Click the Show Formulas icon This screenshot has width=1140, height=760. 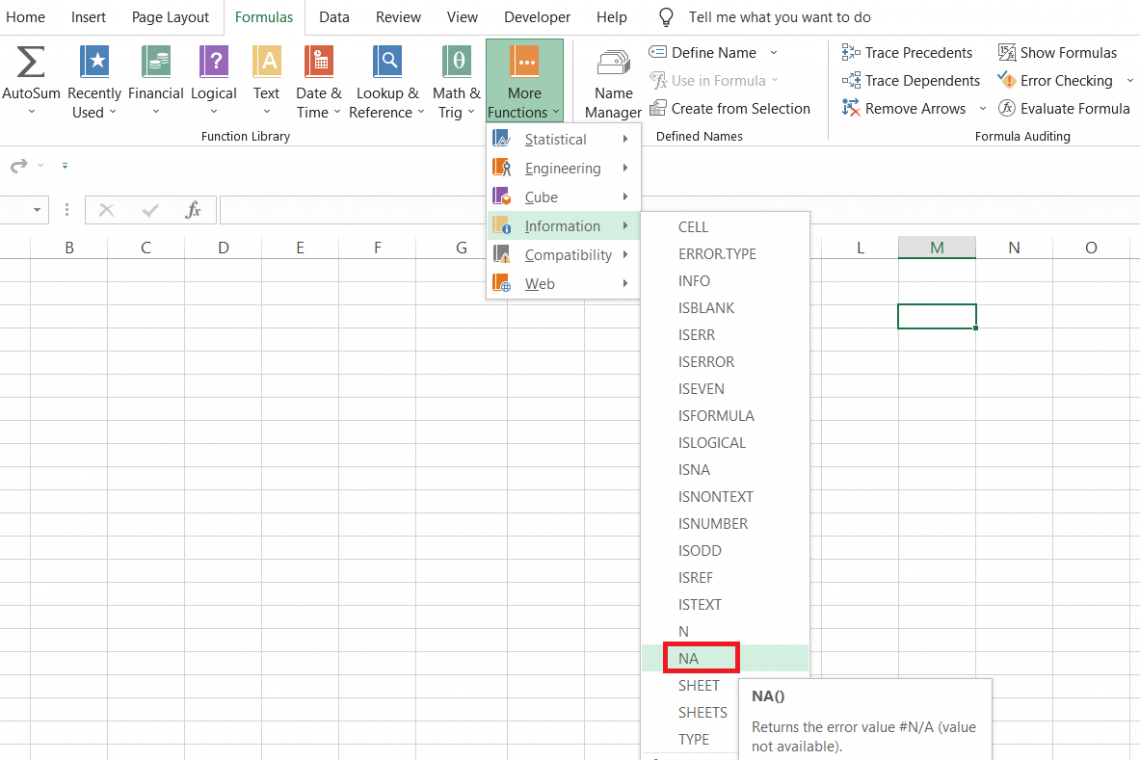(x=1057, y=52)
